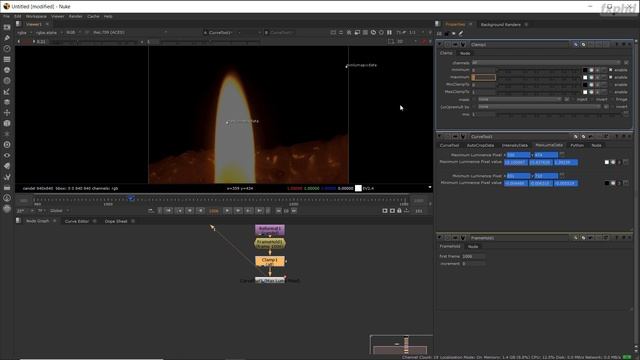Toggle the channels checkbox at row end

626,63
